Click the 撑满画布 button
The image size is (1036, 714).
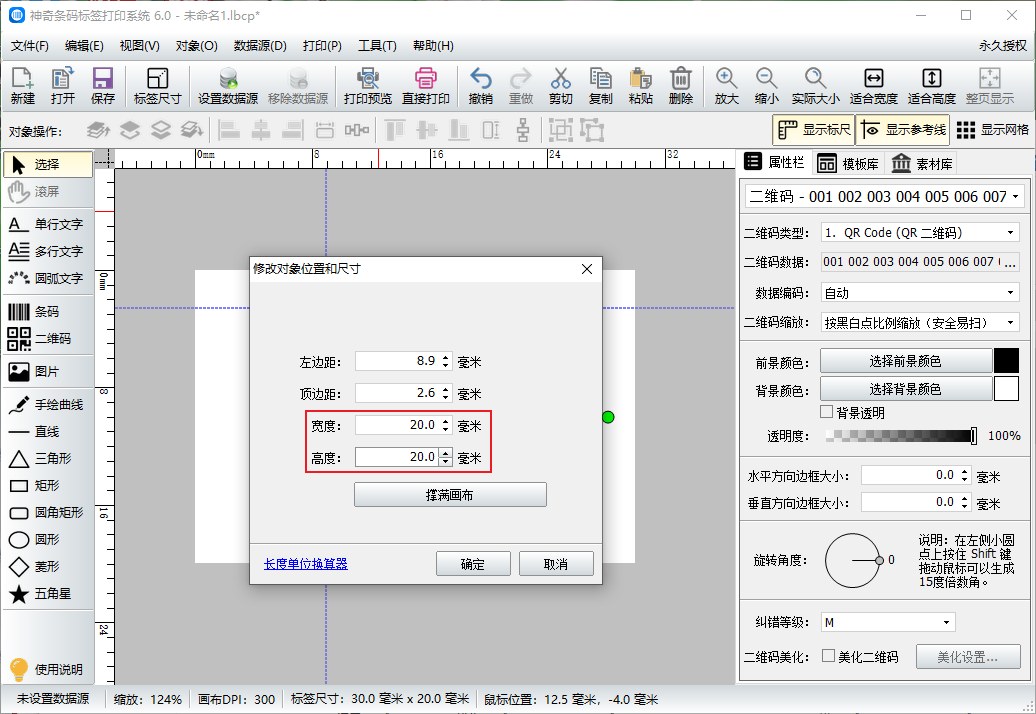[x=450, y=495]
